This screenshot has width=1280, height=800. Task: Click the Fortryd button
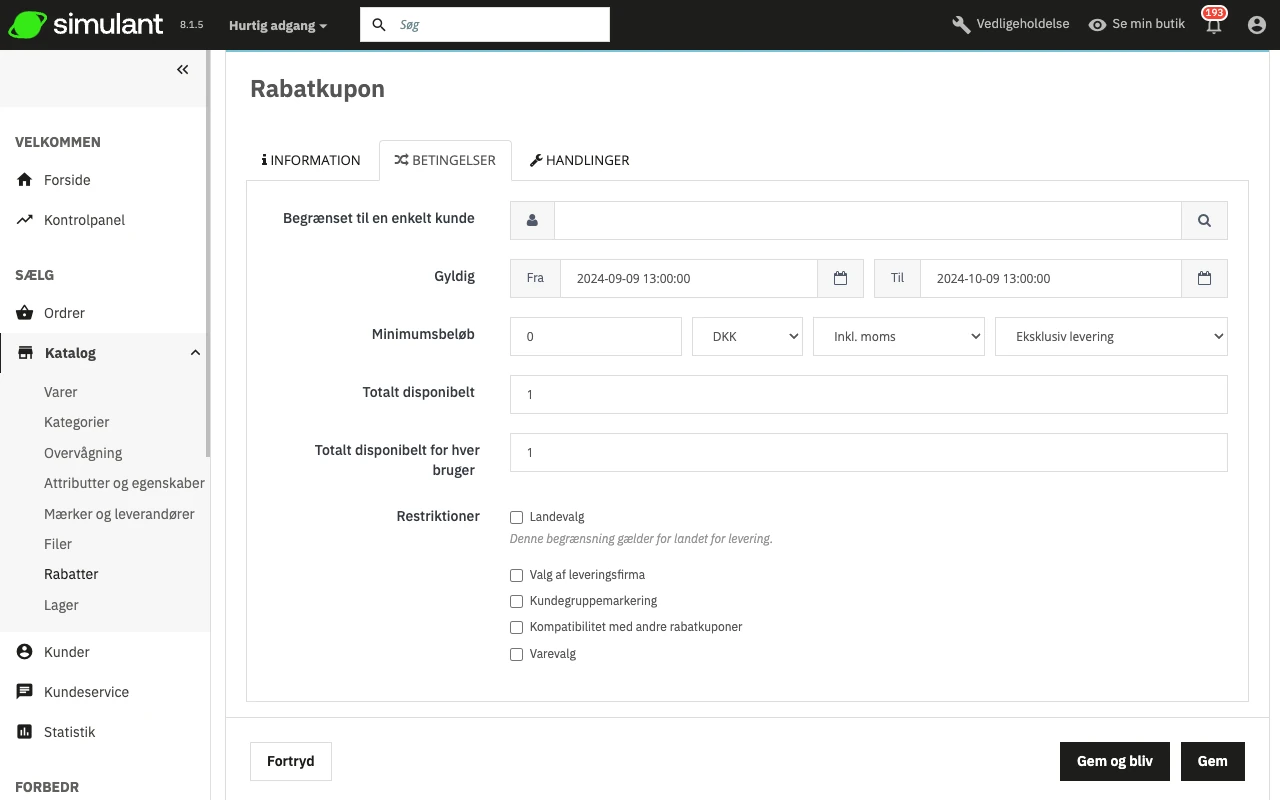tap(291, 761)
